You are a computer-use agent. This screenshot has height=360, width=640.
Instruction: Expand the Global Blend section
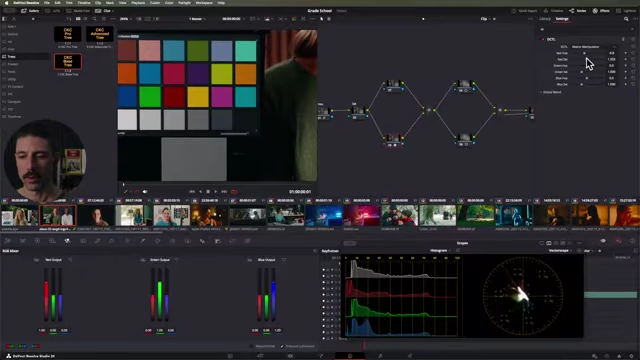(551, 92)
